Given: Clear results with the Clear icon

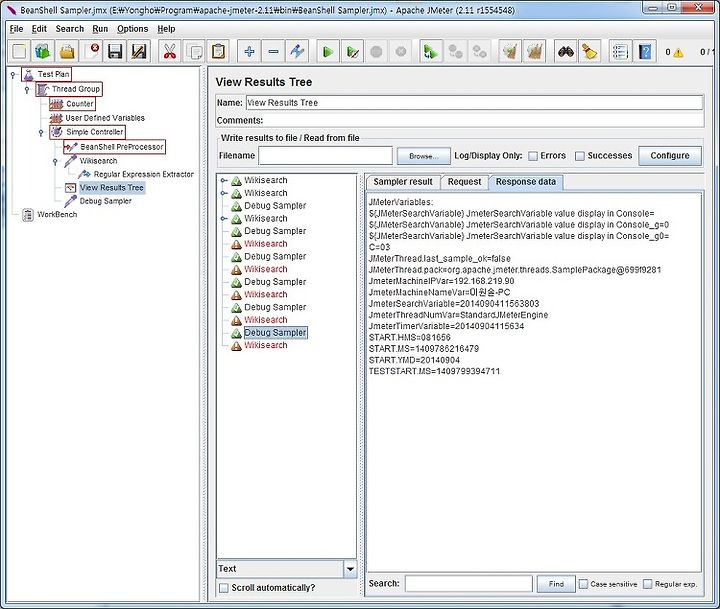Looking at the screenshot, I should (510, 51).
